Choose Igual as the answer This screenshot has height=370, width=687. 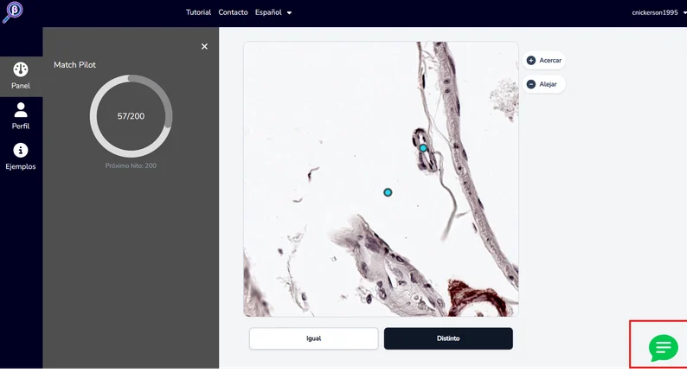point(314,338)
